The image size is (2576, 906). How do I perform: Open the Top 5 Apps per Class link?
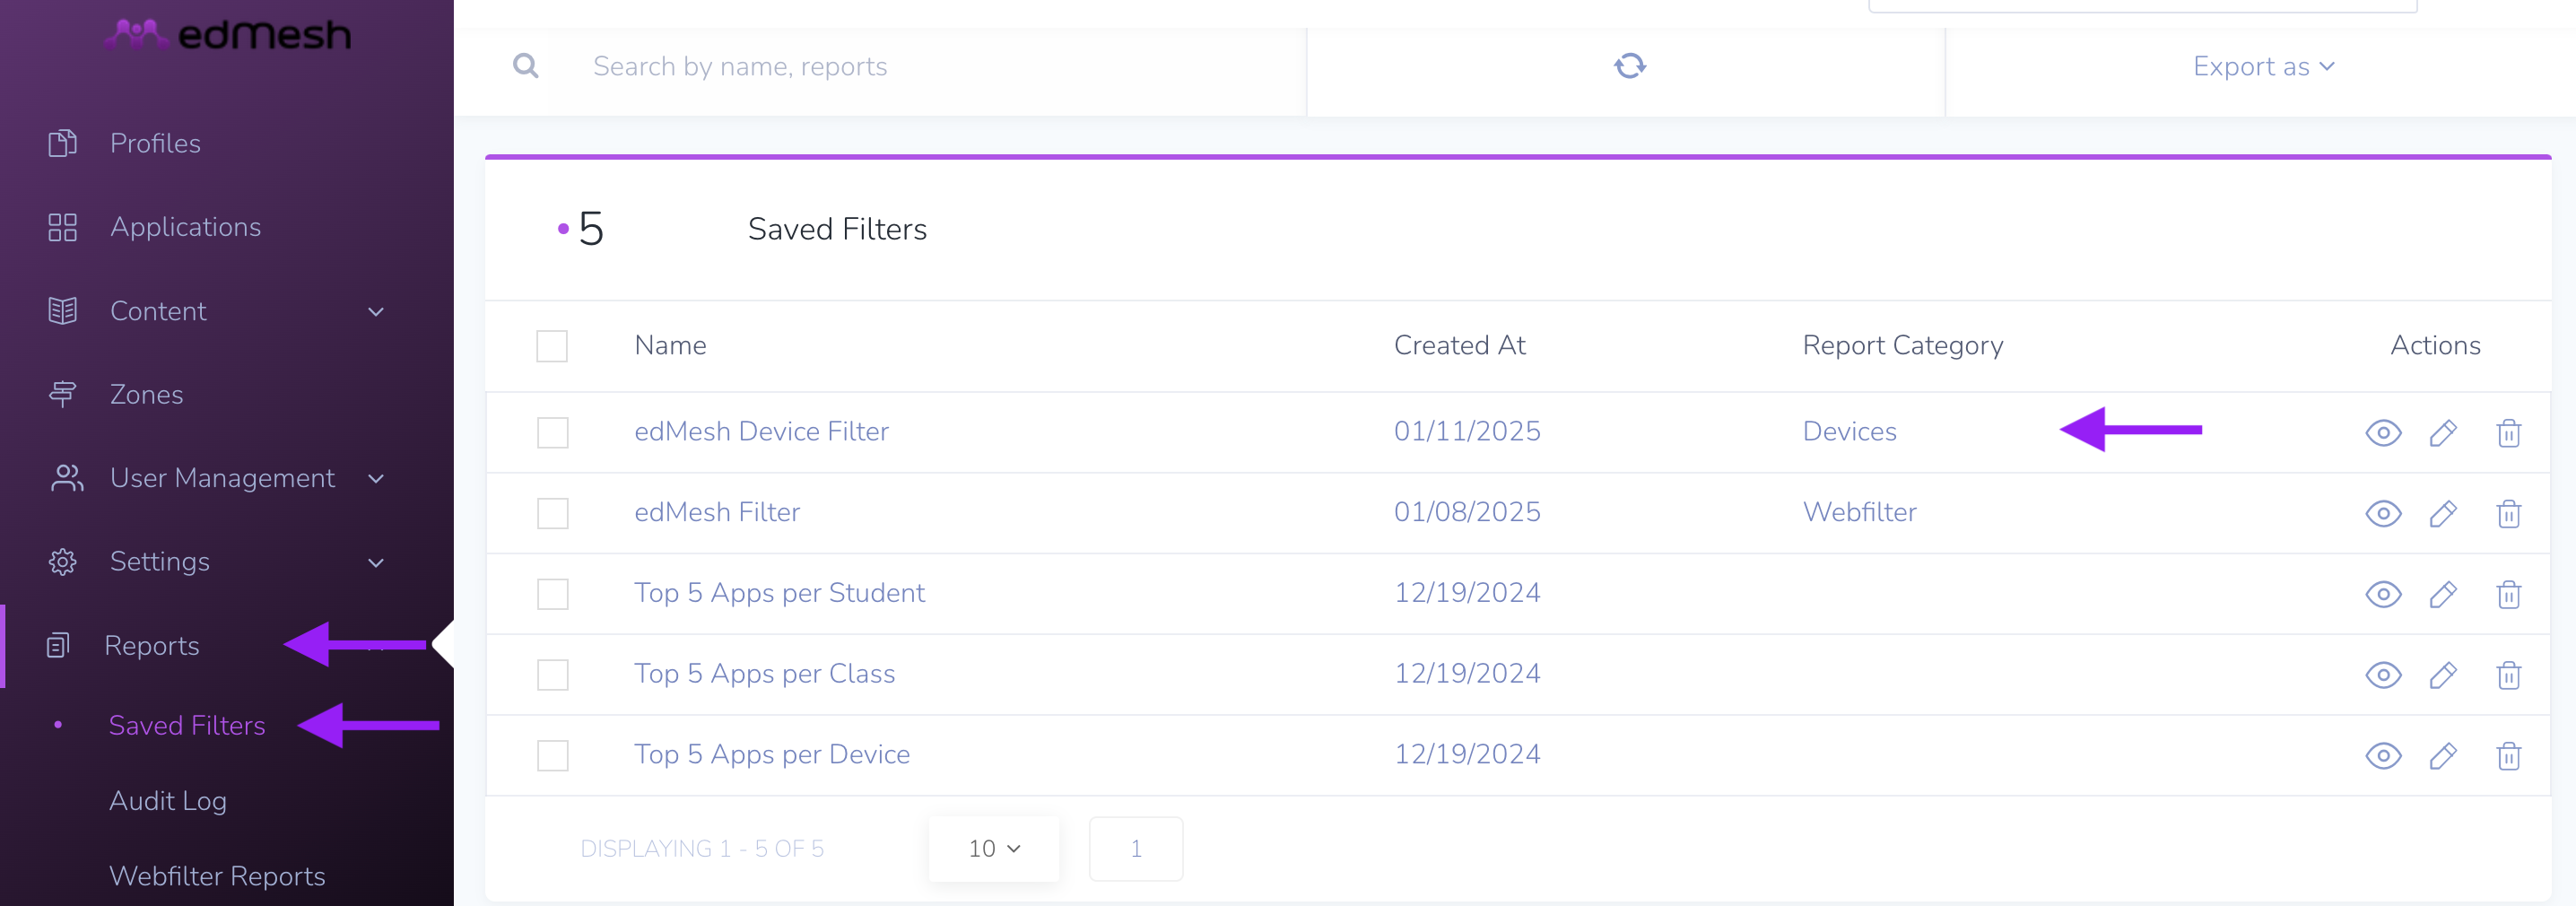coord(764,674)
